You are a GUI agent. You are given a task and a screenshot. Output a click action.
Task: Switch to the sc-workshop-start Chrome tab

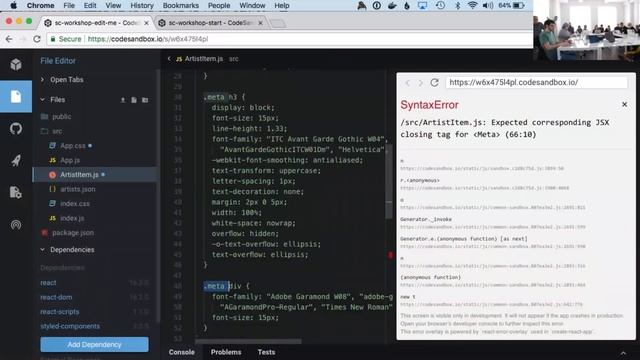(211, 23)
